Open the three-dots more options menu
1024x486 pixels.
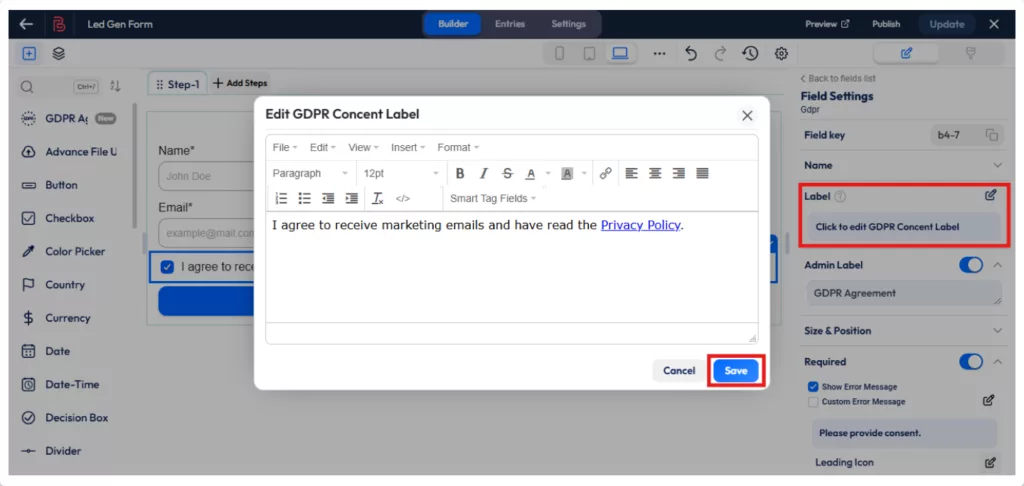[660, 54]
